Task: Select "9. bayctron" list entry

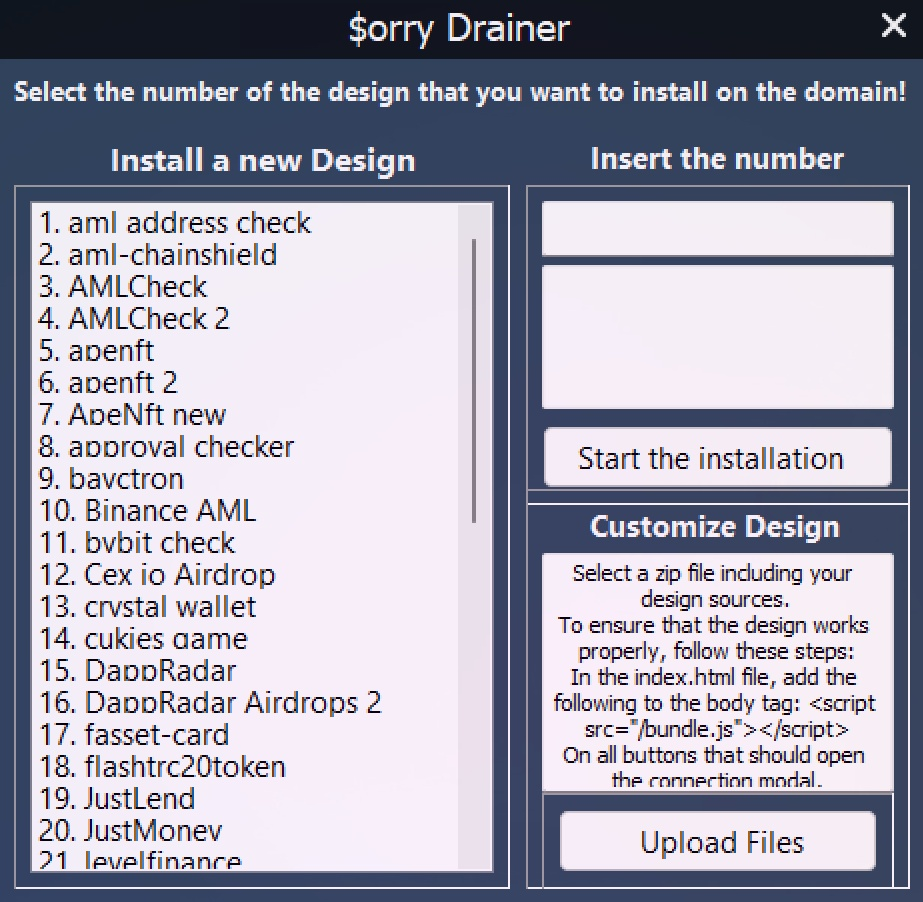Action: 111,478
